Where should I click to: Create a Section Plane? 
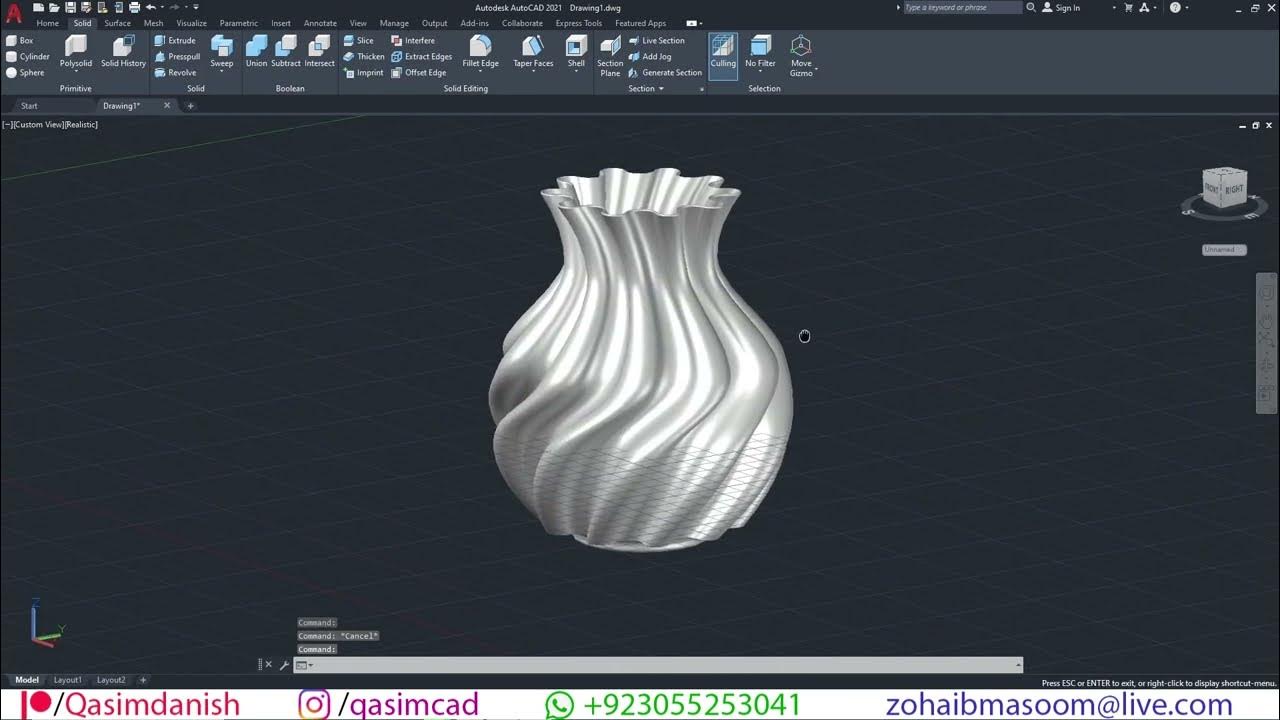click(x=610, y=53)
